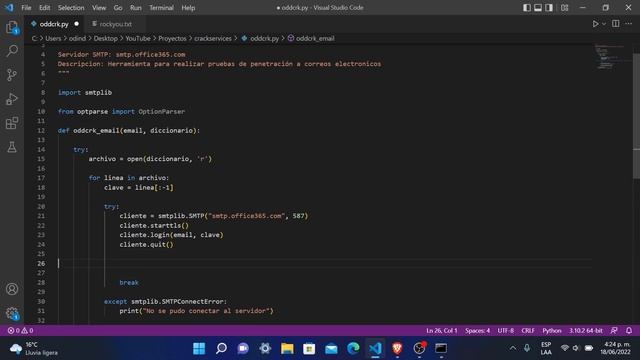This screenshot has height=360, width=640.
Task: Open clock showing 18/06/2022
Action: click(x=615, y=348)
